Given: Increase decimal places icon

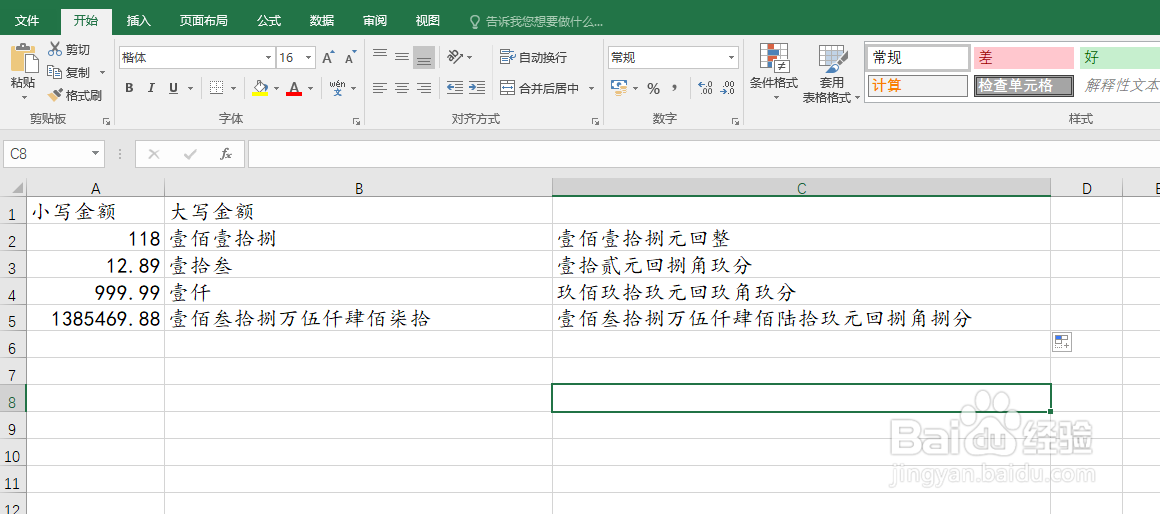Looking at the screenshot, I should [x=706, y=88].
